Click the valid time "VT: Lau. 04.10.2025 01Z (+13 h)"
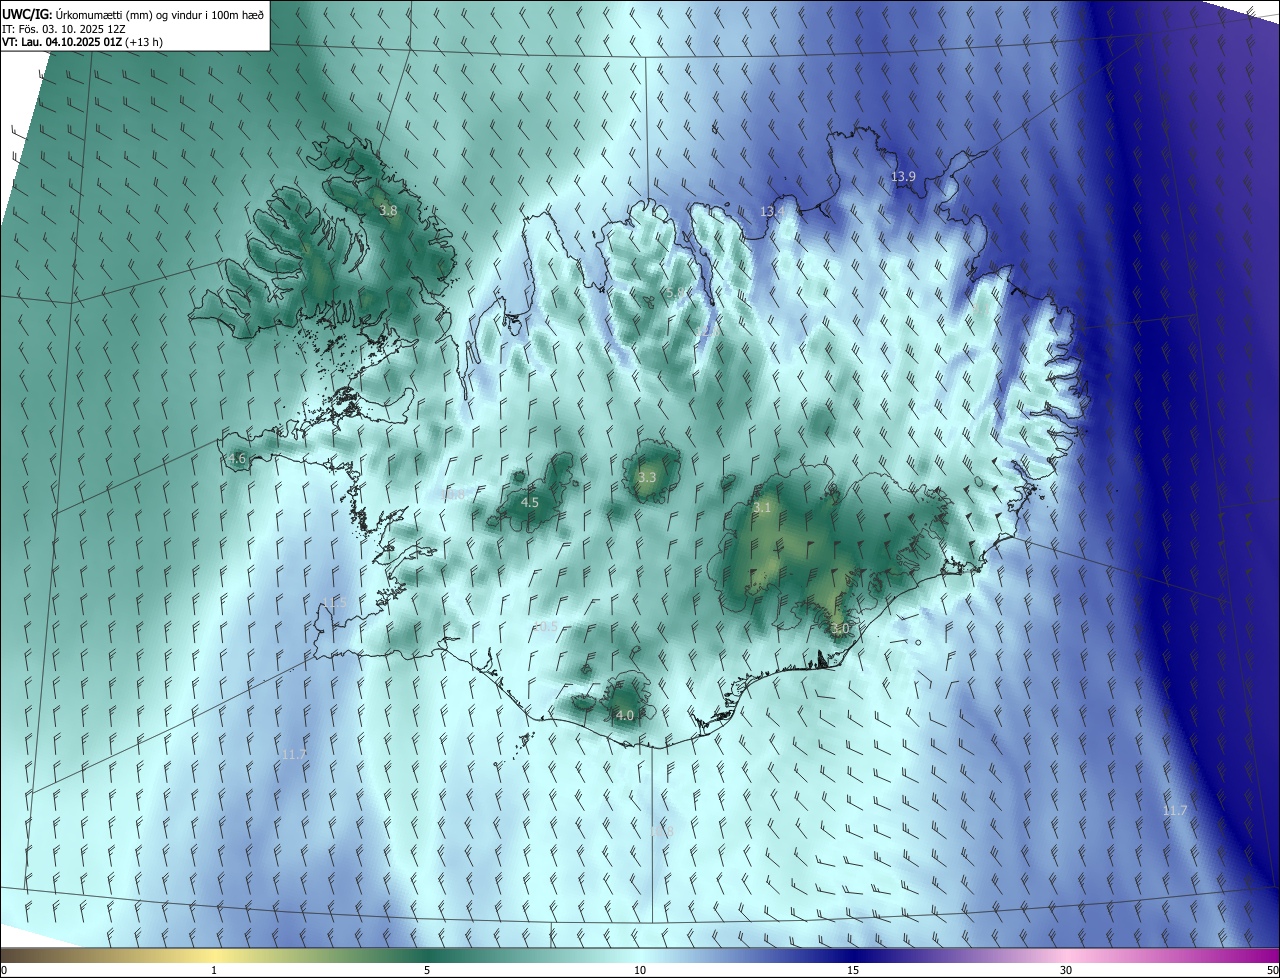 coord(83,42)
